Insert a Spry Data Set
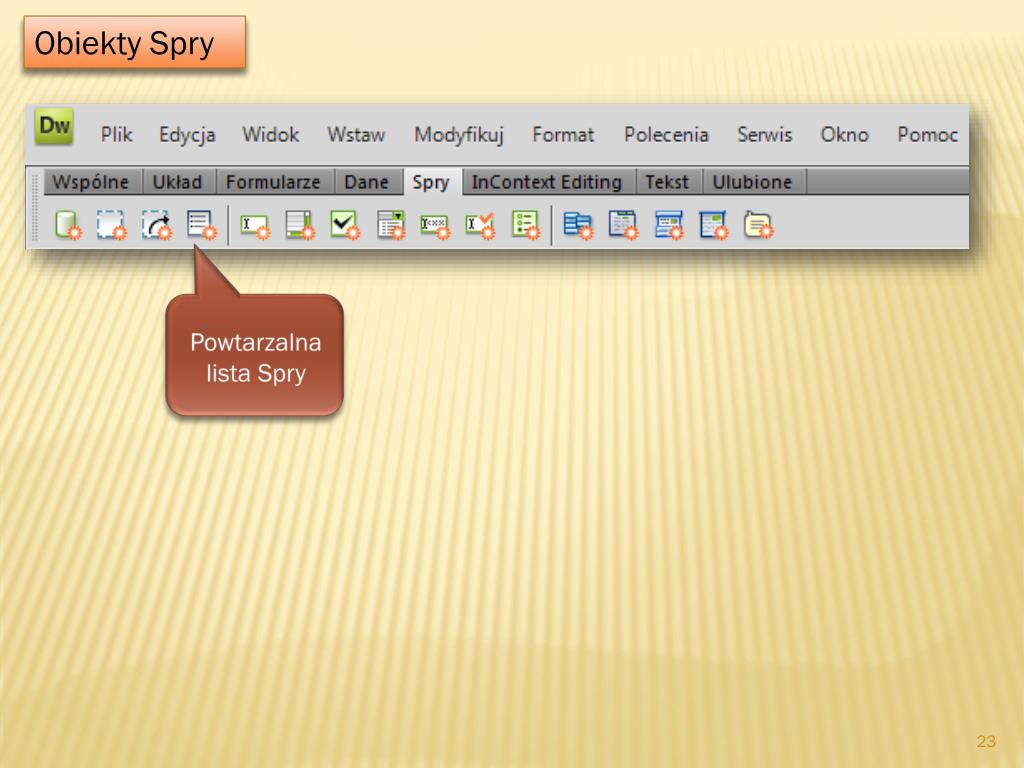Image resolution: width=1024 pixels, height=768 pixels. (68, 225)
